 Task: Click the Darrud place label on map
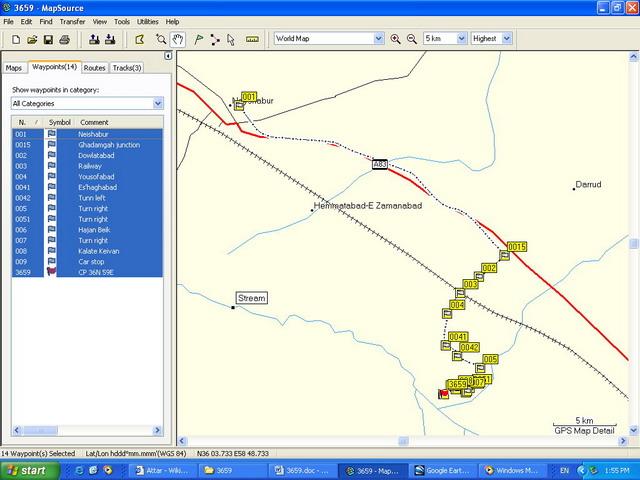(588, 184)
